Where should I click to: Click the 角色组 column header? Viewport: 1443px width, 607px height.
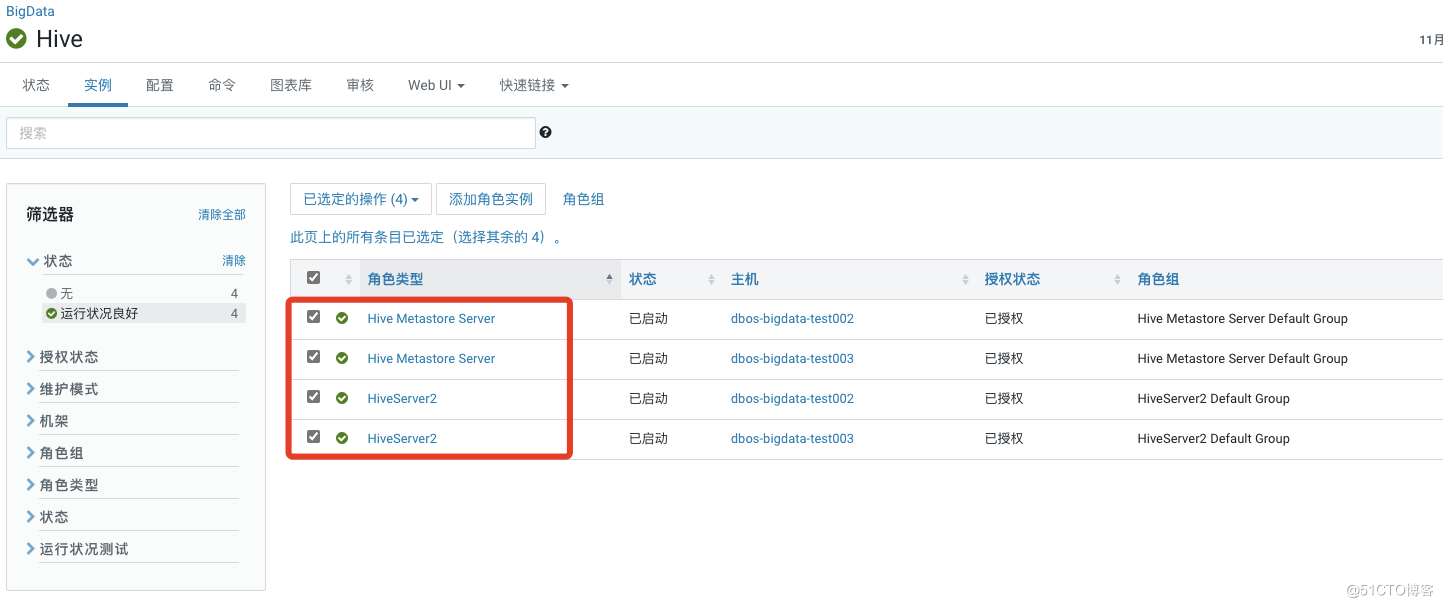[1158, 279]
